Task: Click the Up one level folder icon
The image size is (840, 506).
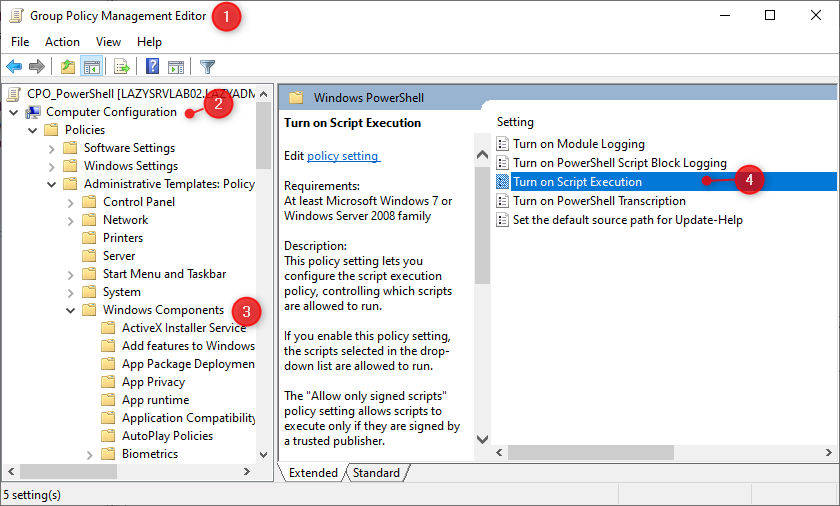Action: [68, 67]
